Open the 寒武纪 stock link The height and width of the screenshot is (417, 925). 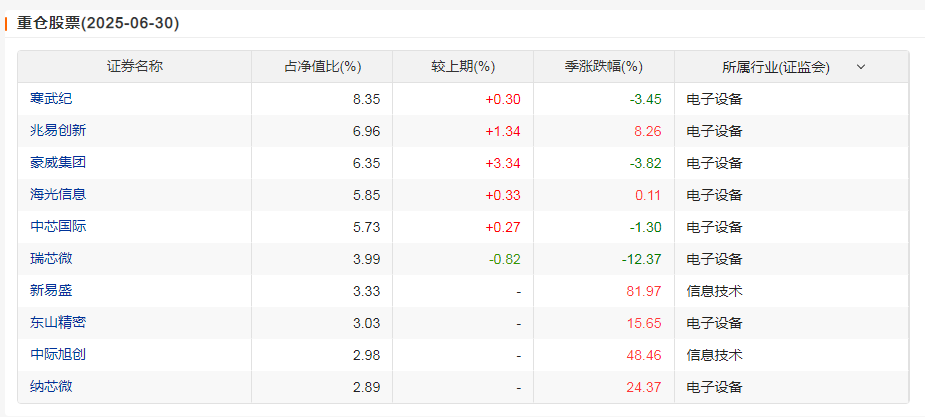pyautogui.click(x=51, y=99)
